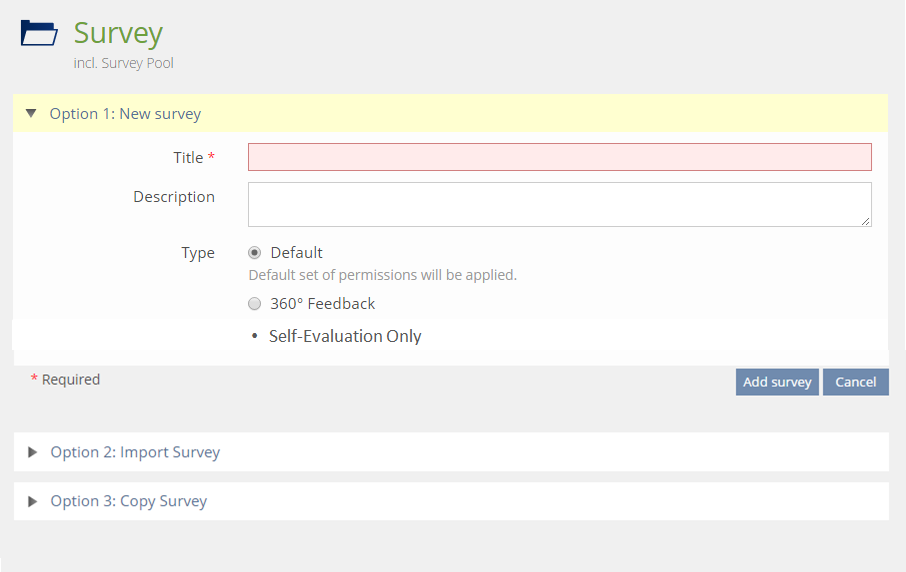Expand Option 2 via its triangle arrow
This screenshot has height=572, width=906.
point(32,452)
